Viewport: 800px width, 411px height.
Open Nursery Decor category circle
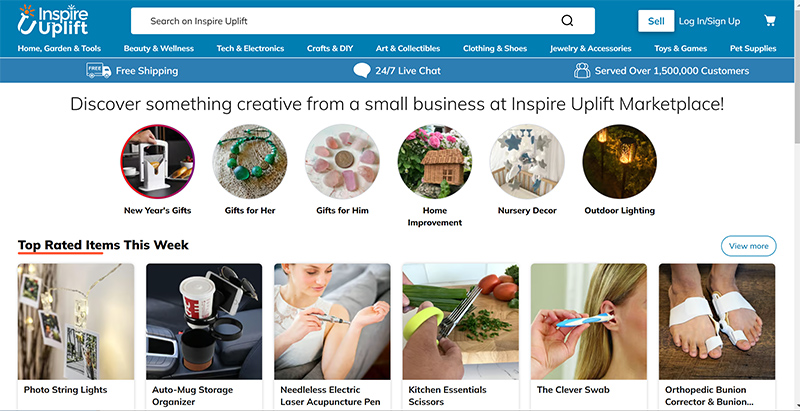527,162
